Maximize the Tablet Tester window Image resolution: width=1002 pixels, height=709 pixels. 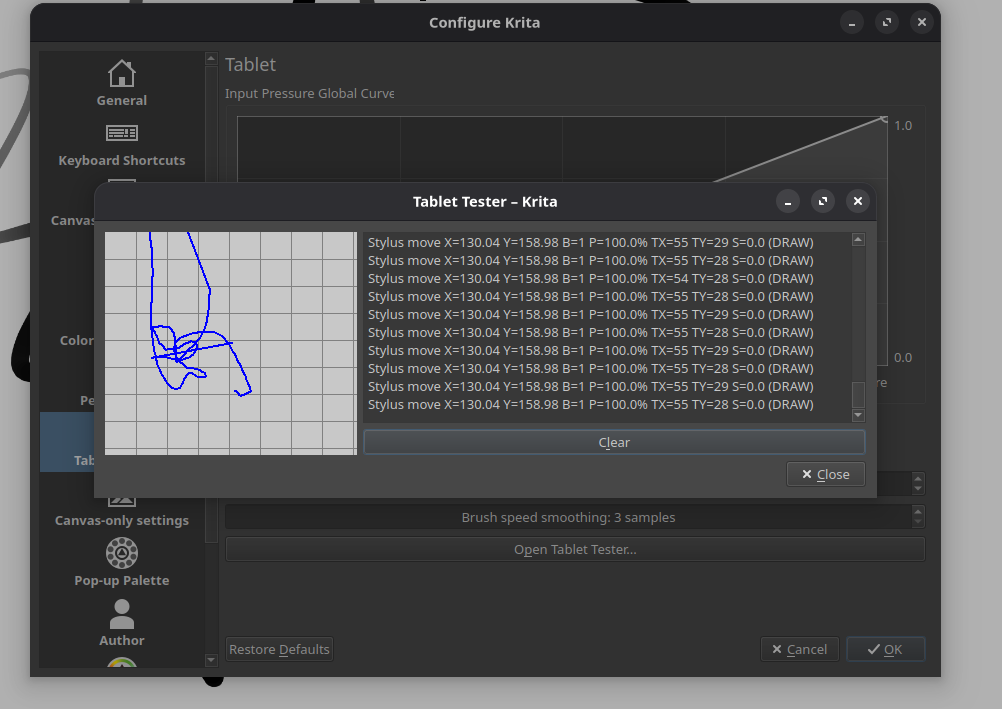click(822, 201)
